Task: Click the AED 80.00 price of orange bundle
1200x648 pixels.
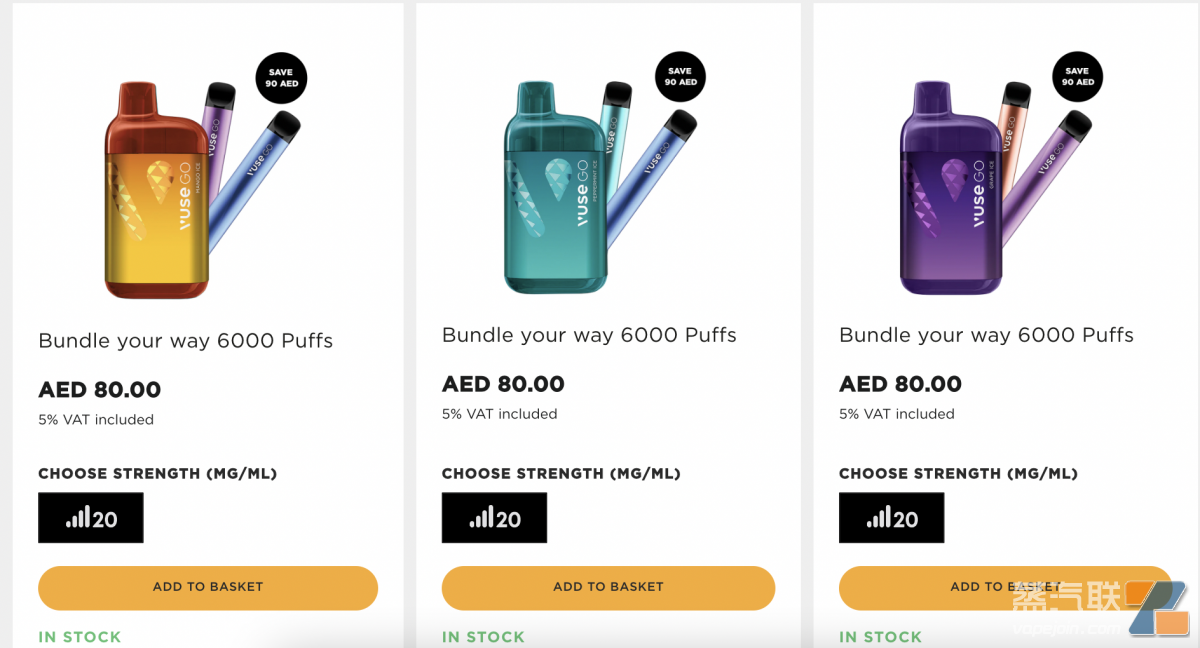Action: point(99,390)
